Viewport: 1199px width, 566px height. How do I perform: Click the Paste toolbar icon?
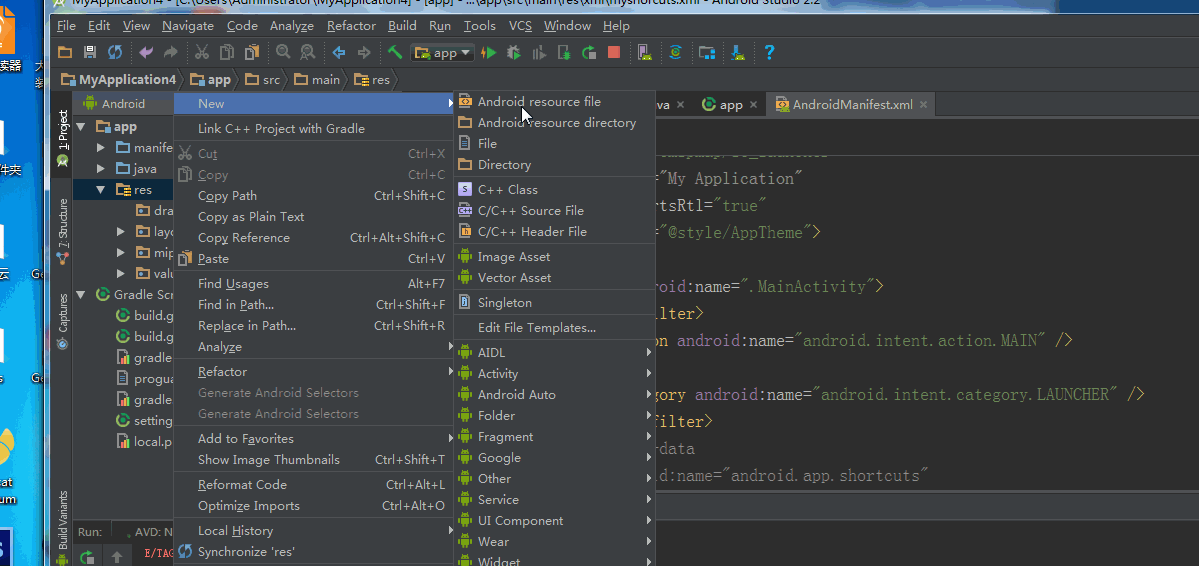point(252,52)
